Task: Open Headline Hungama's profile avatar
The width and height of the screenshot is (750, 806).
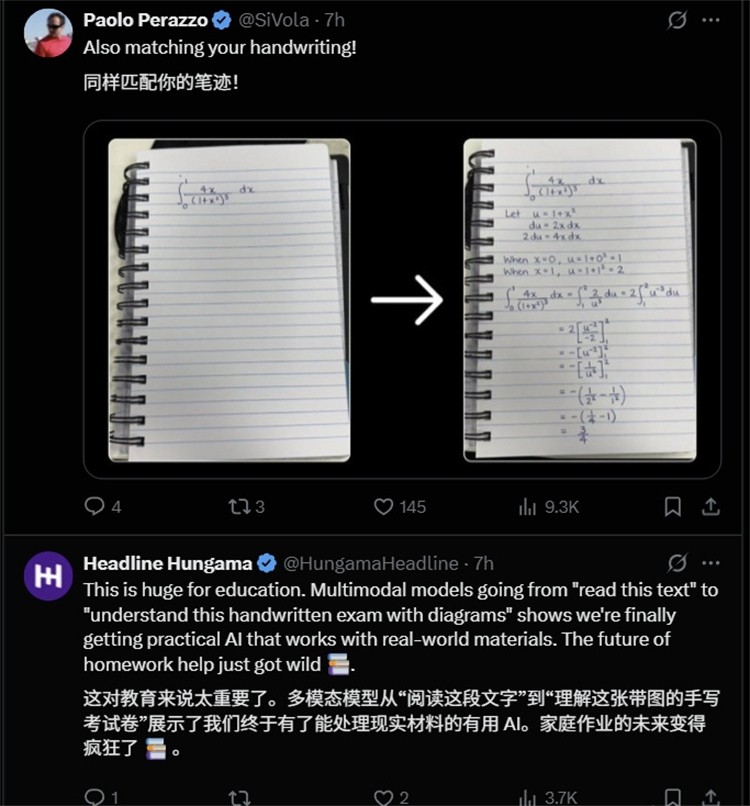Action: click(48, 576)
